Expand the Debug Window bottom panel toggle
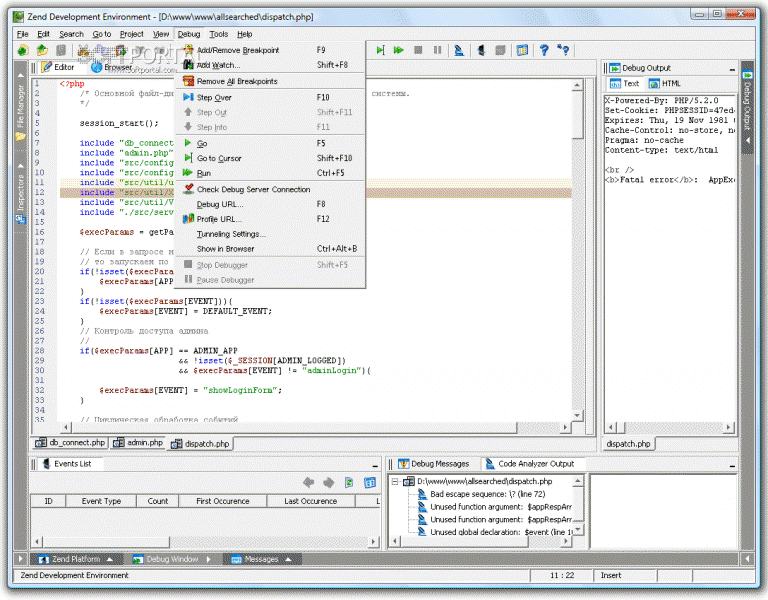768x600 pixels. click(209, 559)
